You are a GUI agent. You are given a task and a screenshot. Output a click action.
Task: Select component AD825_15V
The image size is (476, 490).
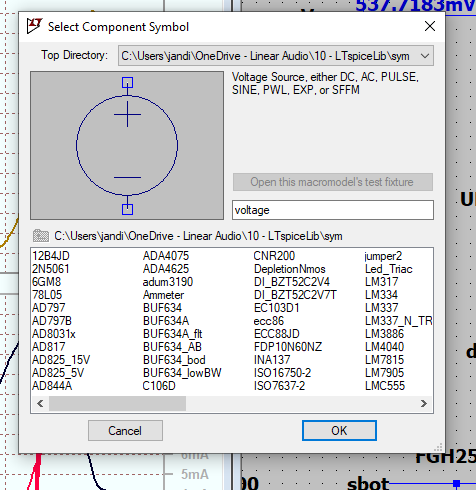coord(61,360)
